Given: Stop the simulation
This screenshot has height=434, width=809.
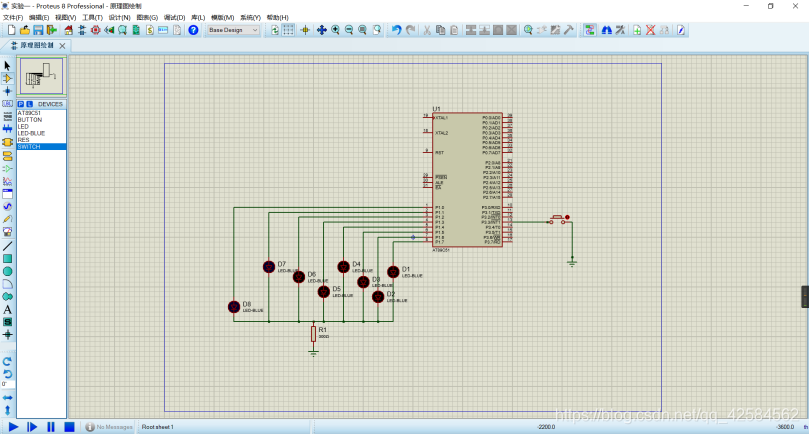Looking at the screenshot, I should (69, 427).
